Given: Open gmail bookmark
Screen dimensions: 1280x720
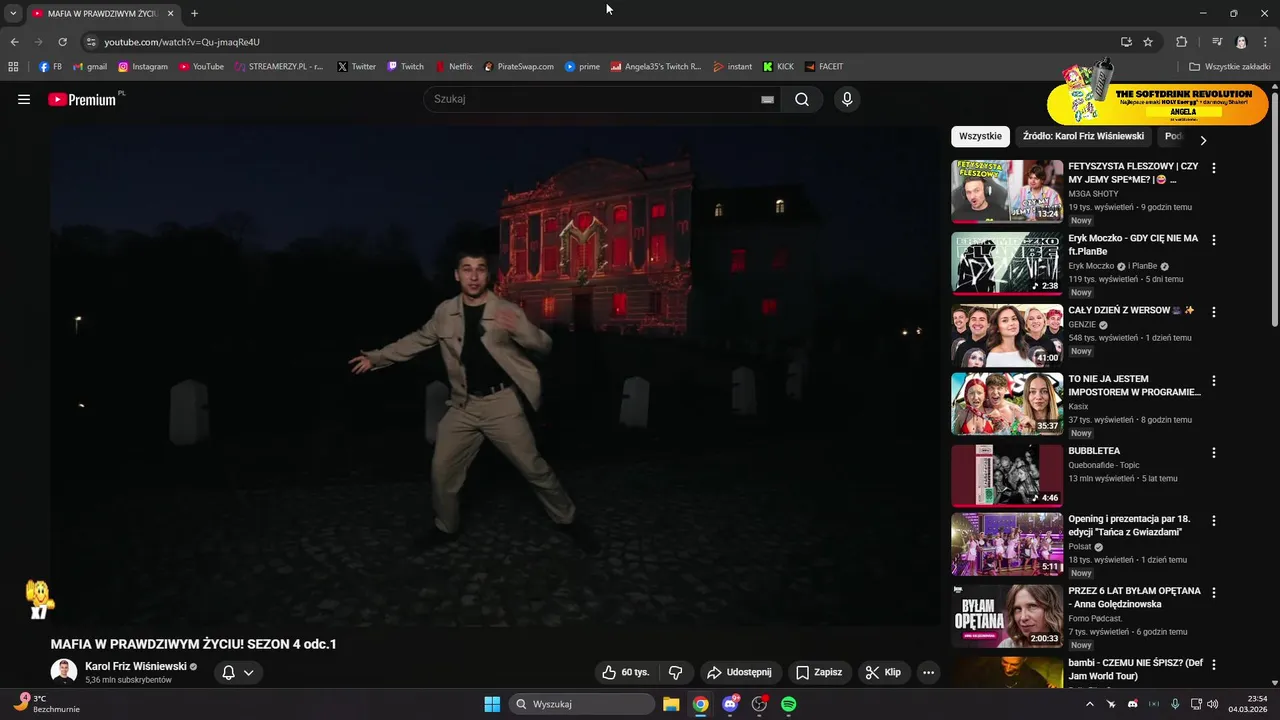Looking at the screenshot, I should (x=90, y=67).
